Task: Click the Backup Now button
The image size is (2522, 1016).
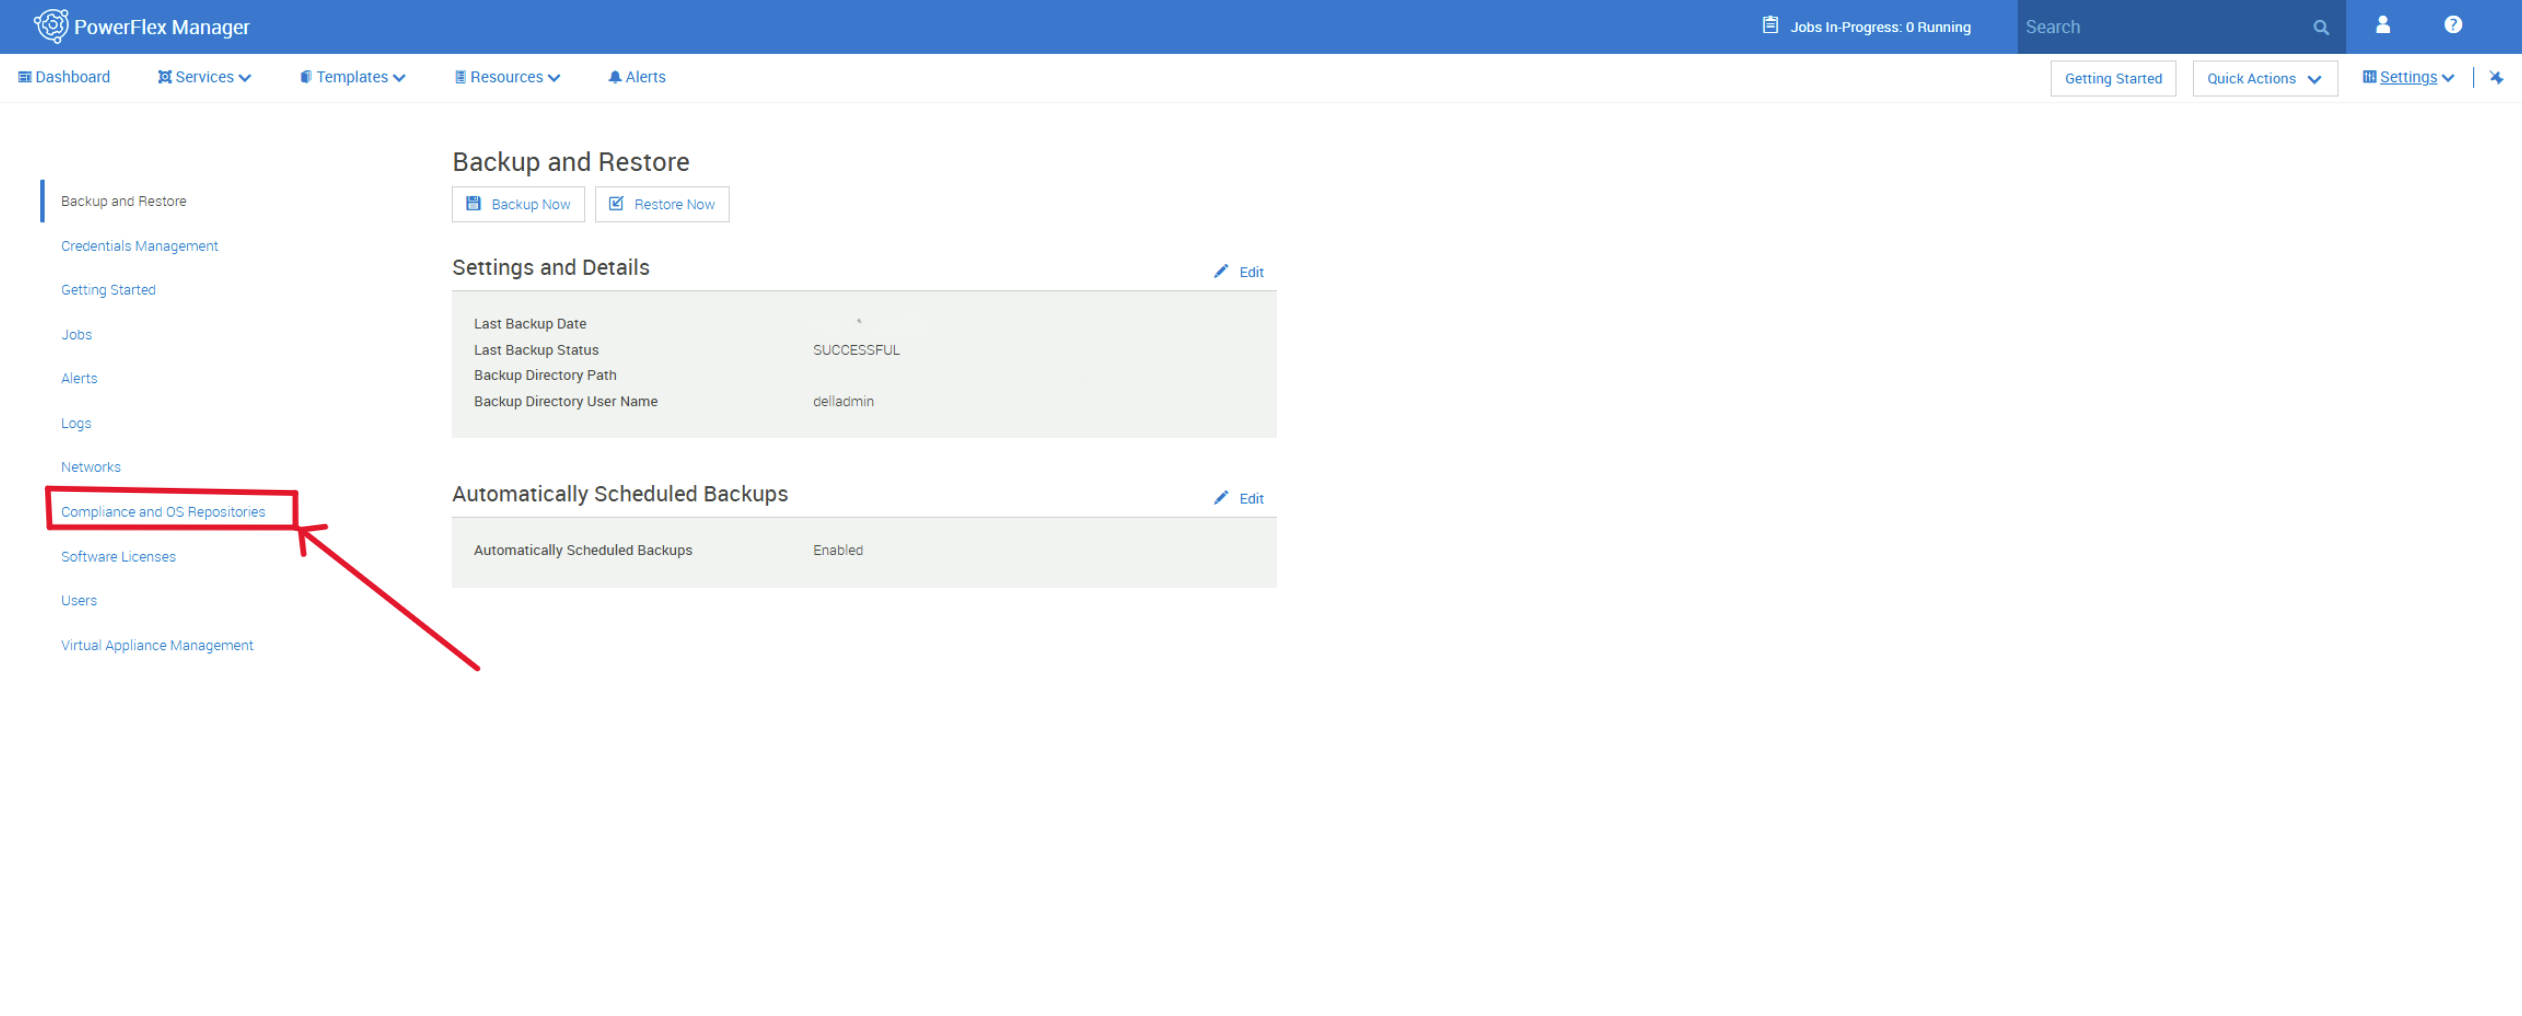Action: (x=518, y=204)
